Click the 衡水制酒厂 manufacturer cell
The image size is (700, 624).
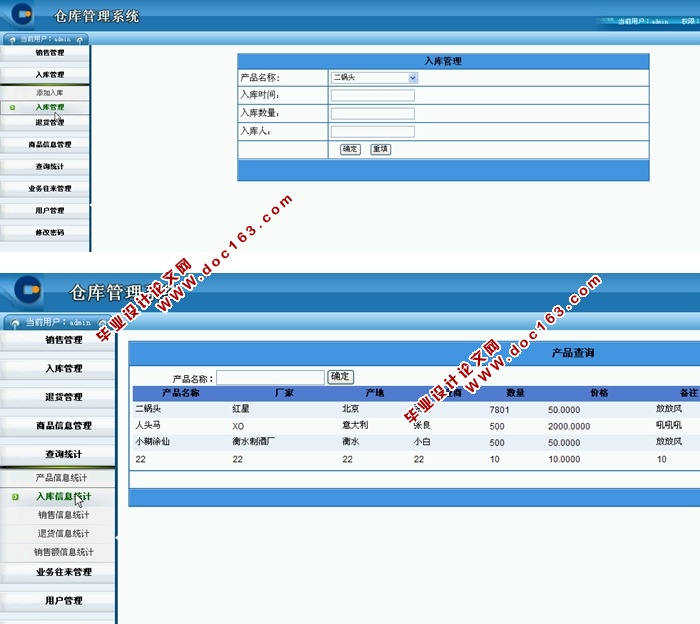click(x=253, y=442)
